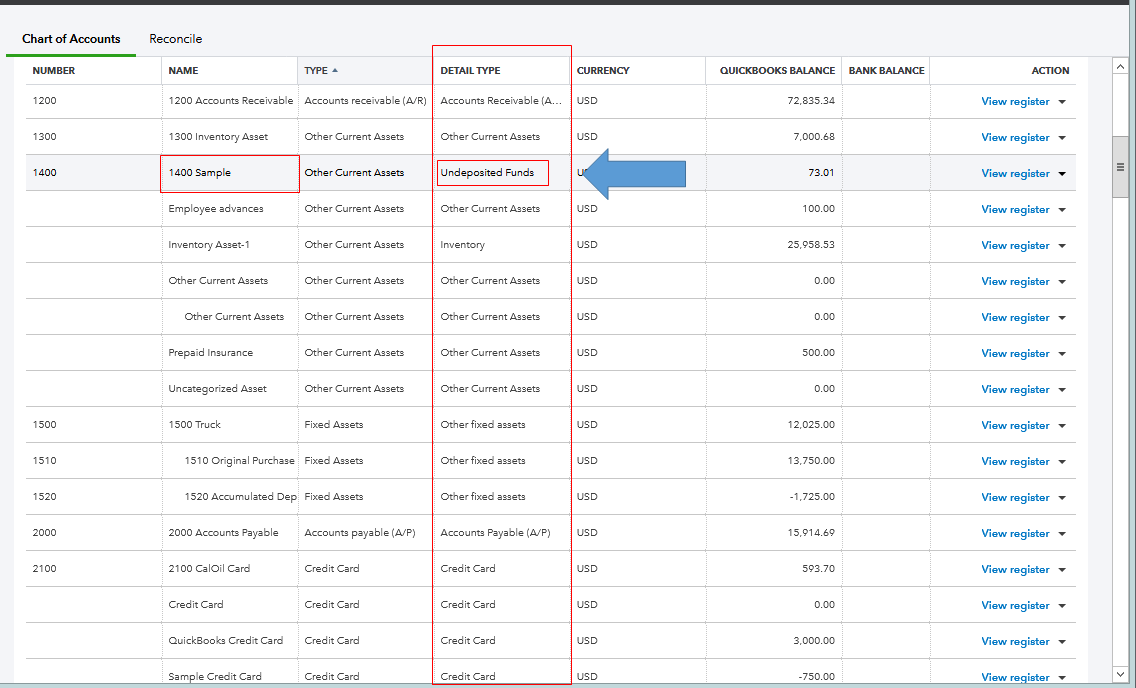View register for the 1400 Sample account
Screen dimensions: 1136x688
click(x=1015, y=172)
